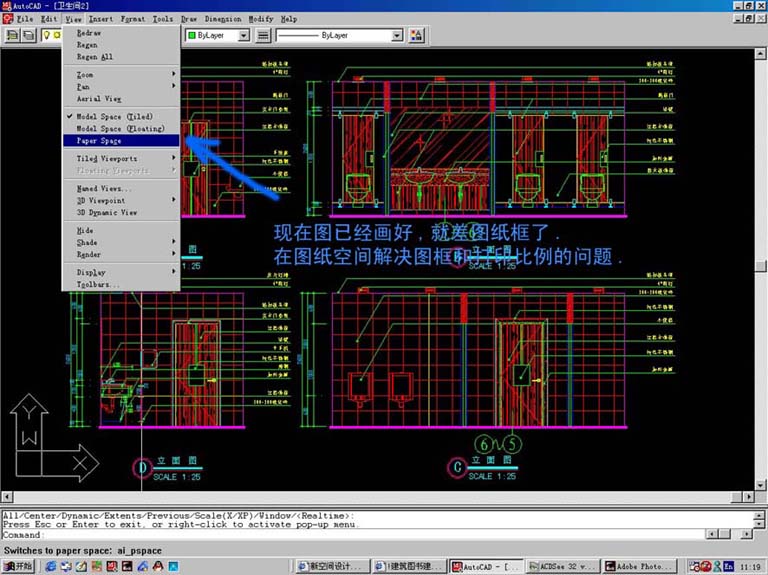Open Toolbars... dialog from menu
Viewport: 768px width, 575px height.
(x=98, y=284)
